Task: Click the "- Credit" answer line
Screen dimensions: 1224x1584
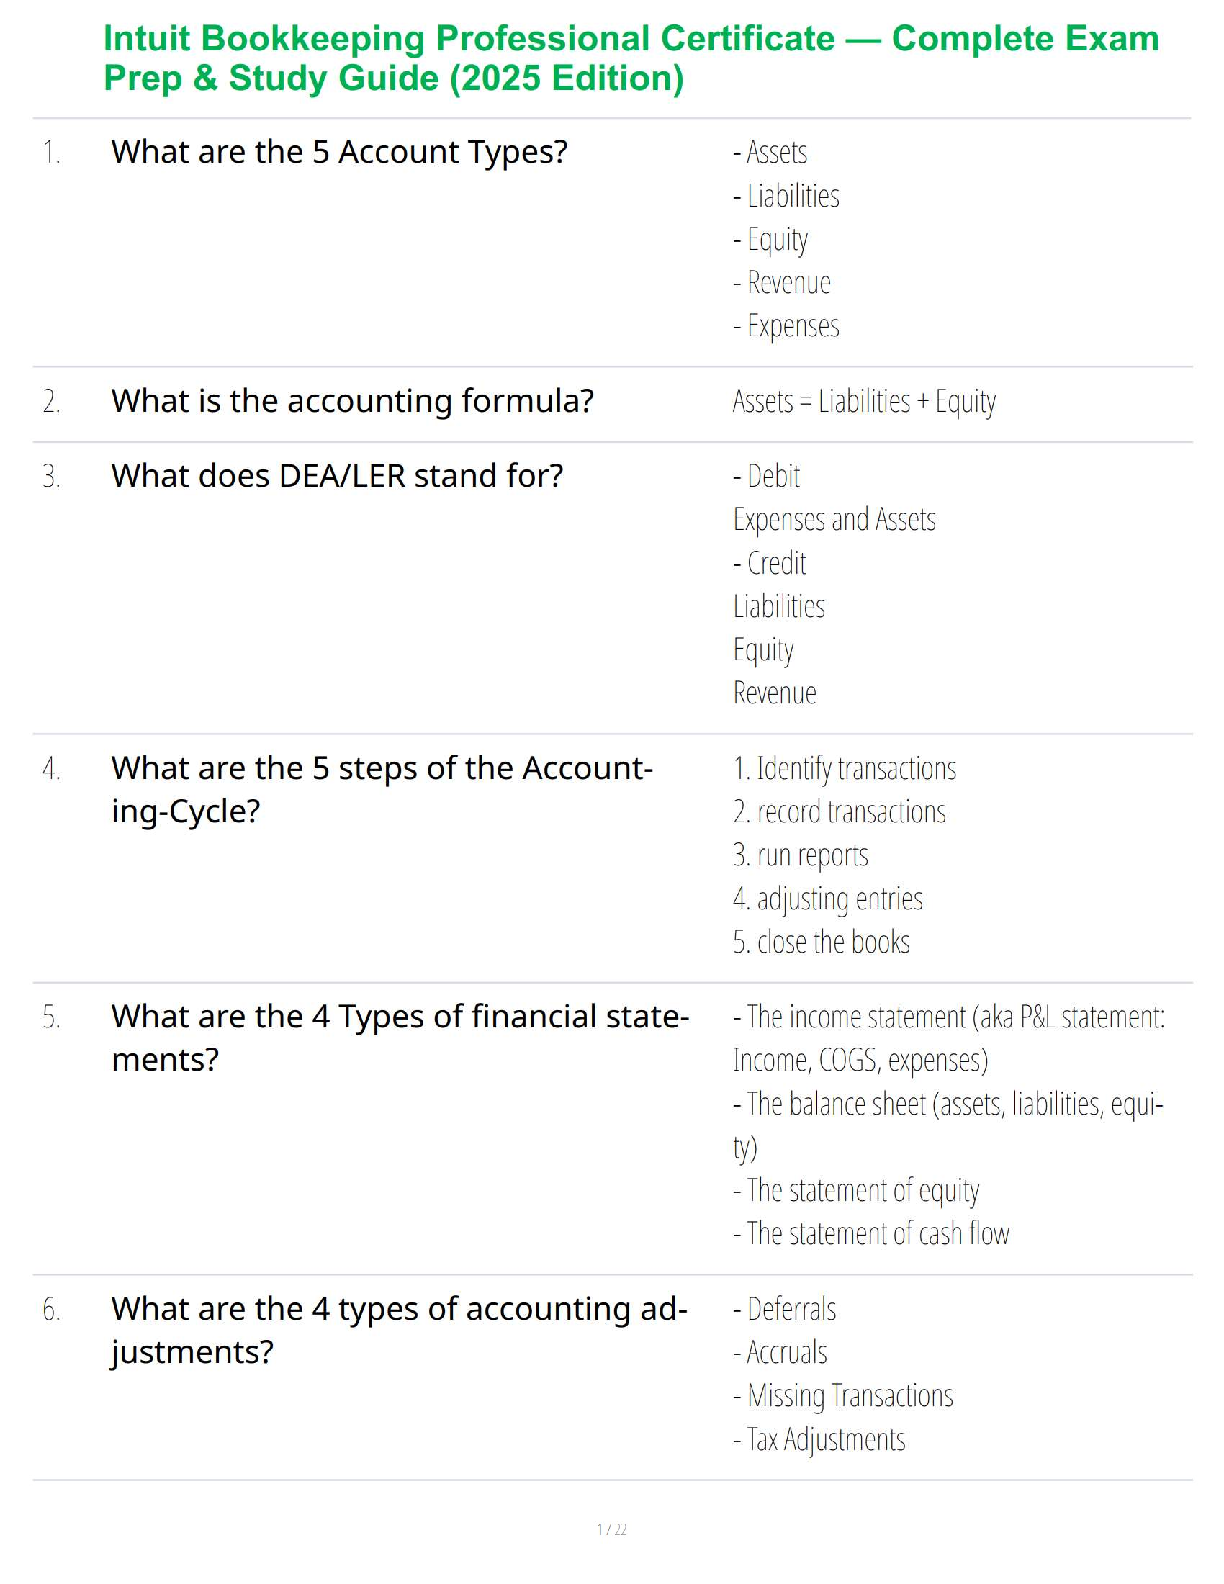Action: 770,563
